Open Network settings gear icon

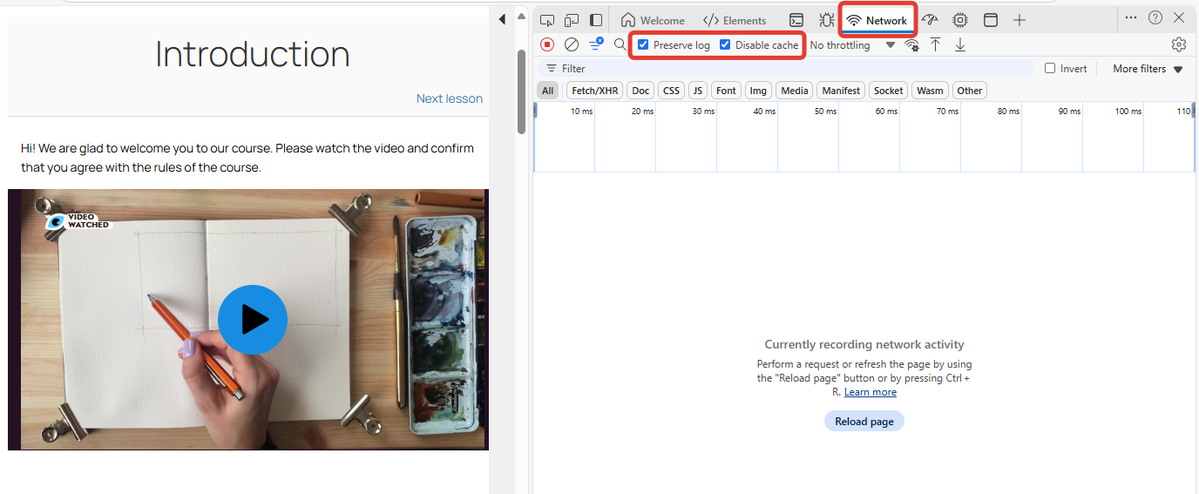tap(1178, 45)
